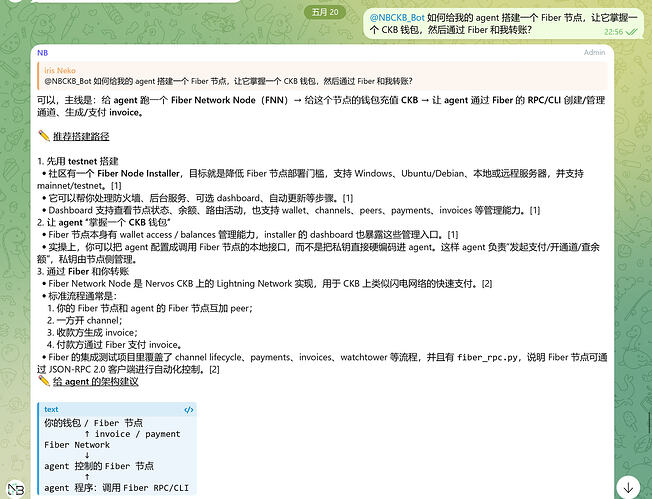
Task: Click the 22:56 timestamp on sent message
Action: tap(613, 32)
